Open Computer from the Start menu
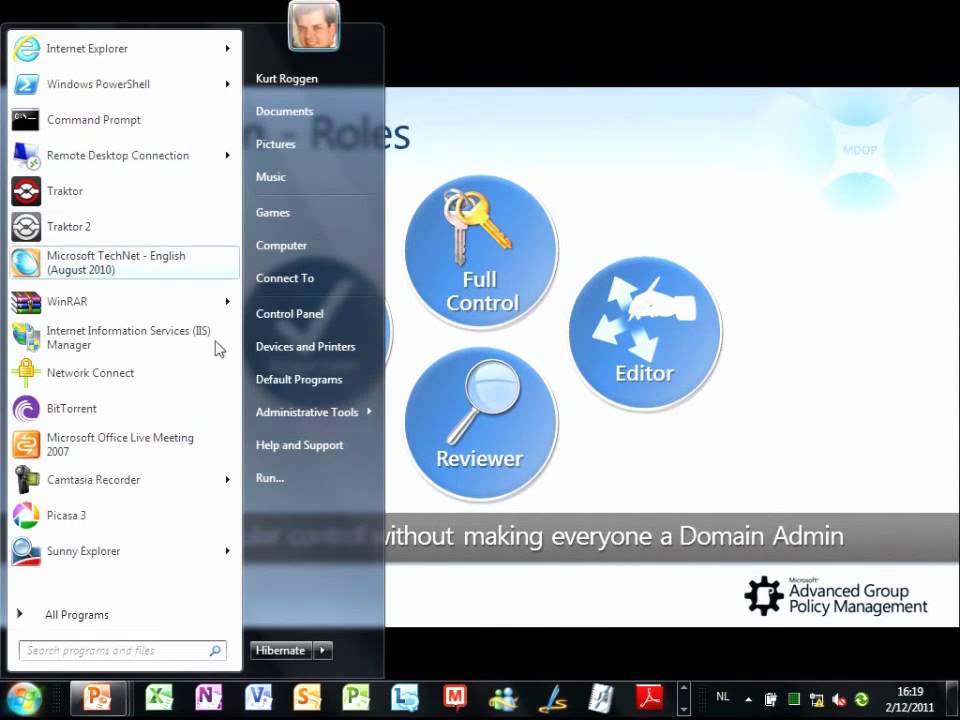The width and height of the screenshot is (960, 720). [x=282, y=246]
